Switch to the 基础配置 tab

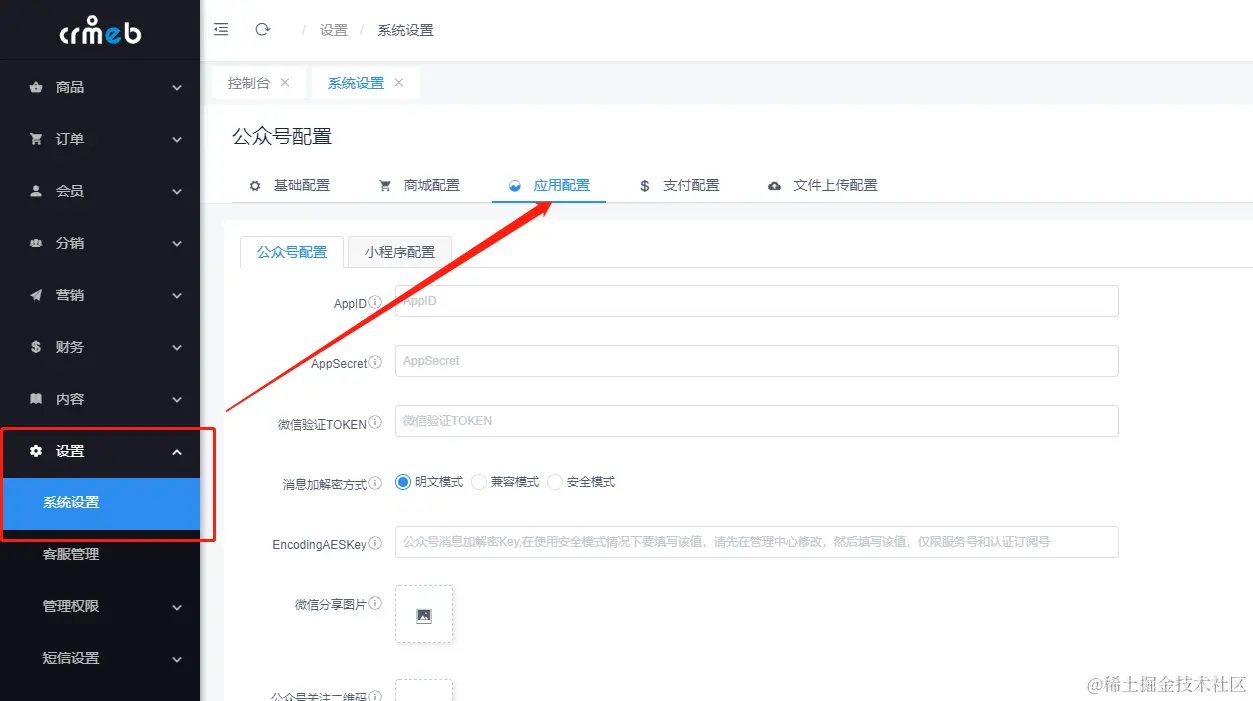289,185
